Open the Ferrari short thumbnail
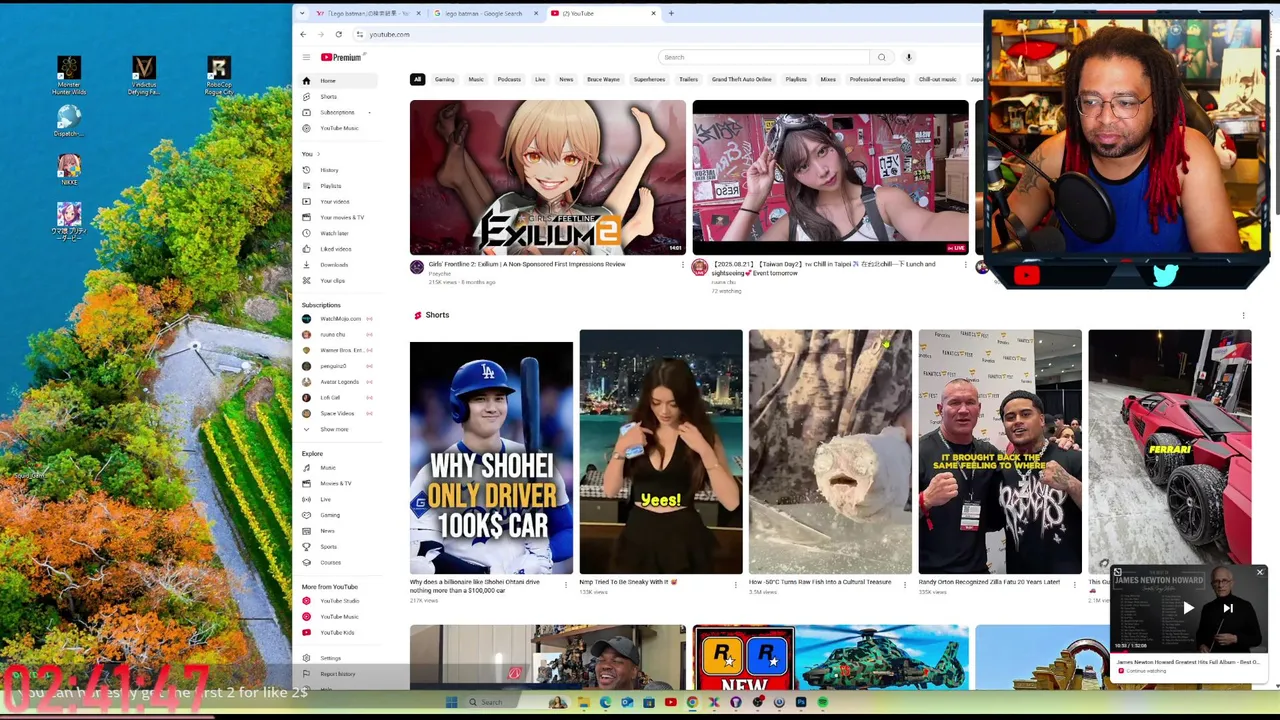Viewport: 1280px width, 720px height. (1170, 452)
